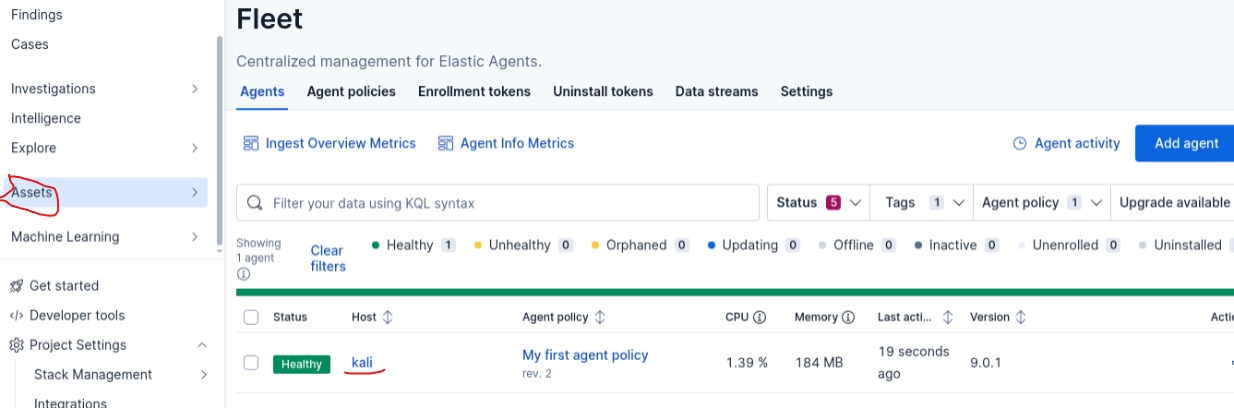
Task: Click the Clear filters link
Action: pos(327,258)
